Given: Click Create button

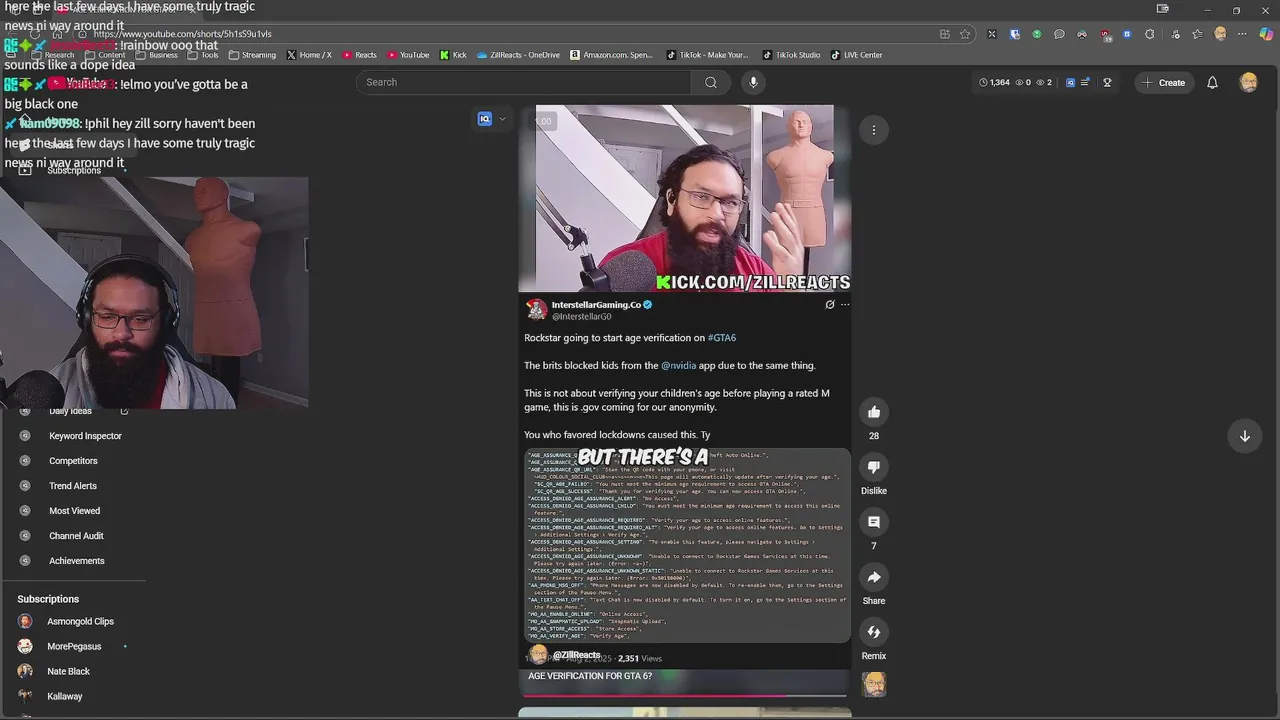Looking at the screenshot, I should 1163,82.
